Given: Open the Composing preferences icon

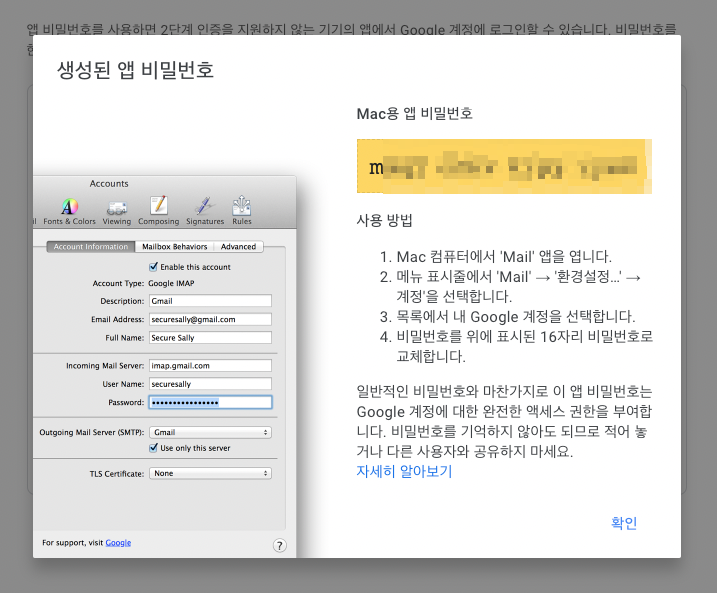Looking at the screenshot, I should click(x=158, y=211).
